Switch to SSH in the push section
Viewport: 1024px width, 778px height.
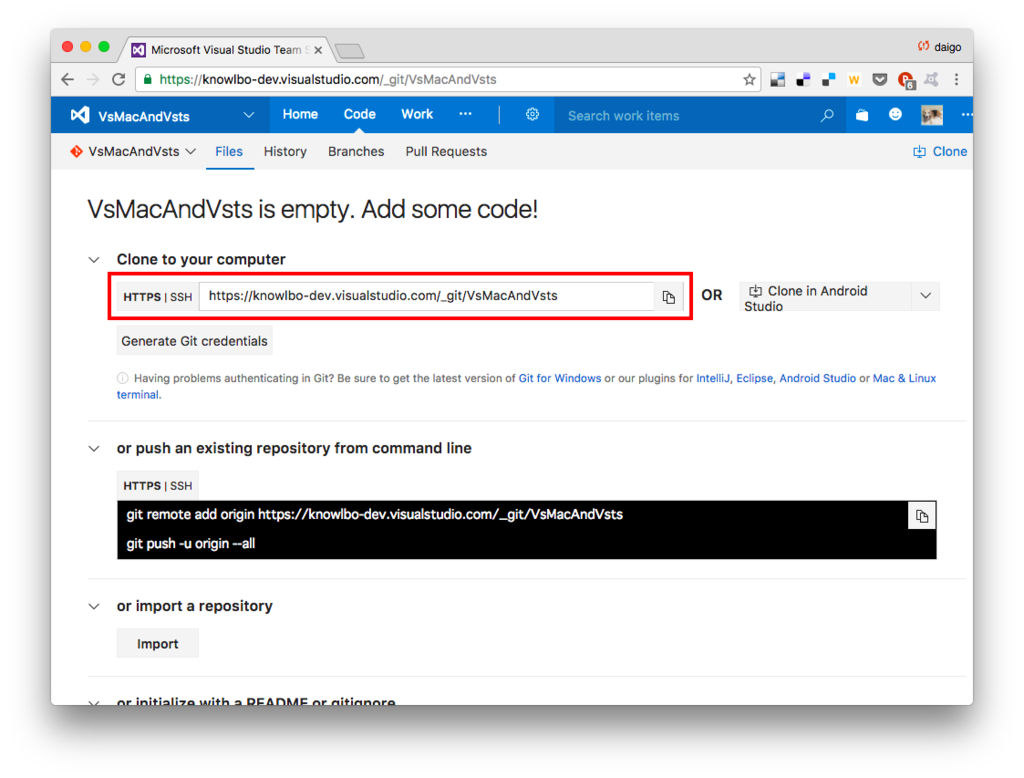(181, 486)
